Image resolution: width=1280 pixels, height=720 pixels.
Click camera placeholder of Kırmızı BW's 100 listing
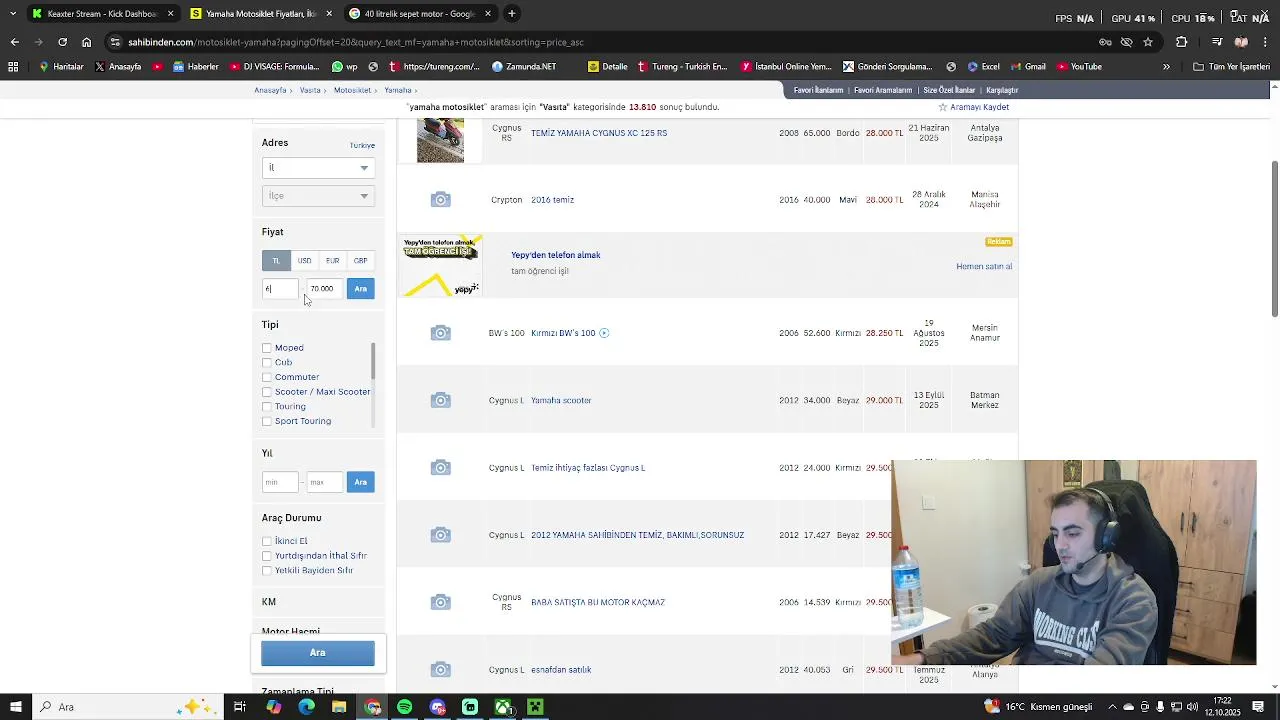[x=440, y=333]
